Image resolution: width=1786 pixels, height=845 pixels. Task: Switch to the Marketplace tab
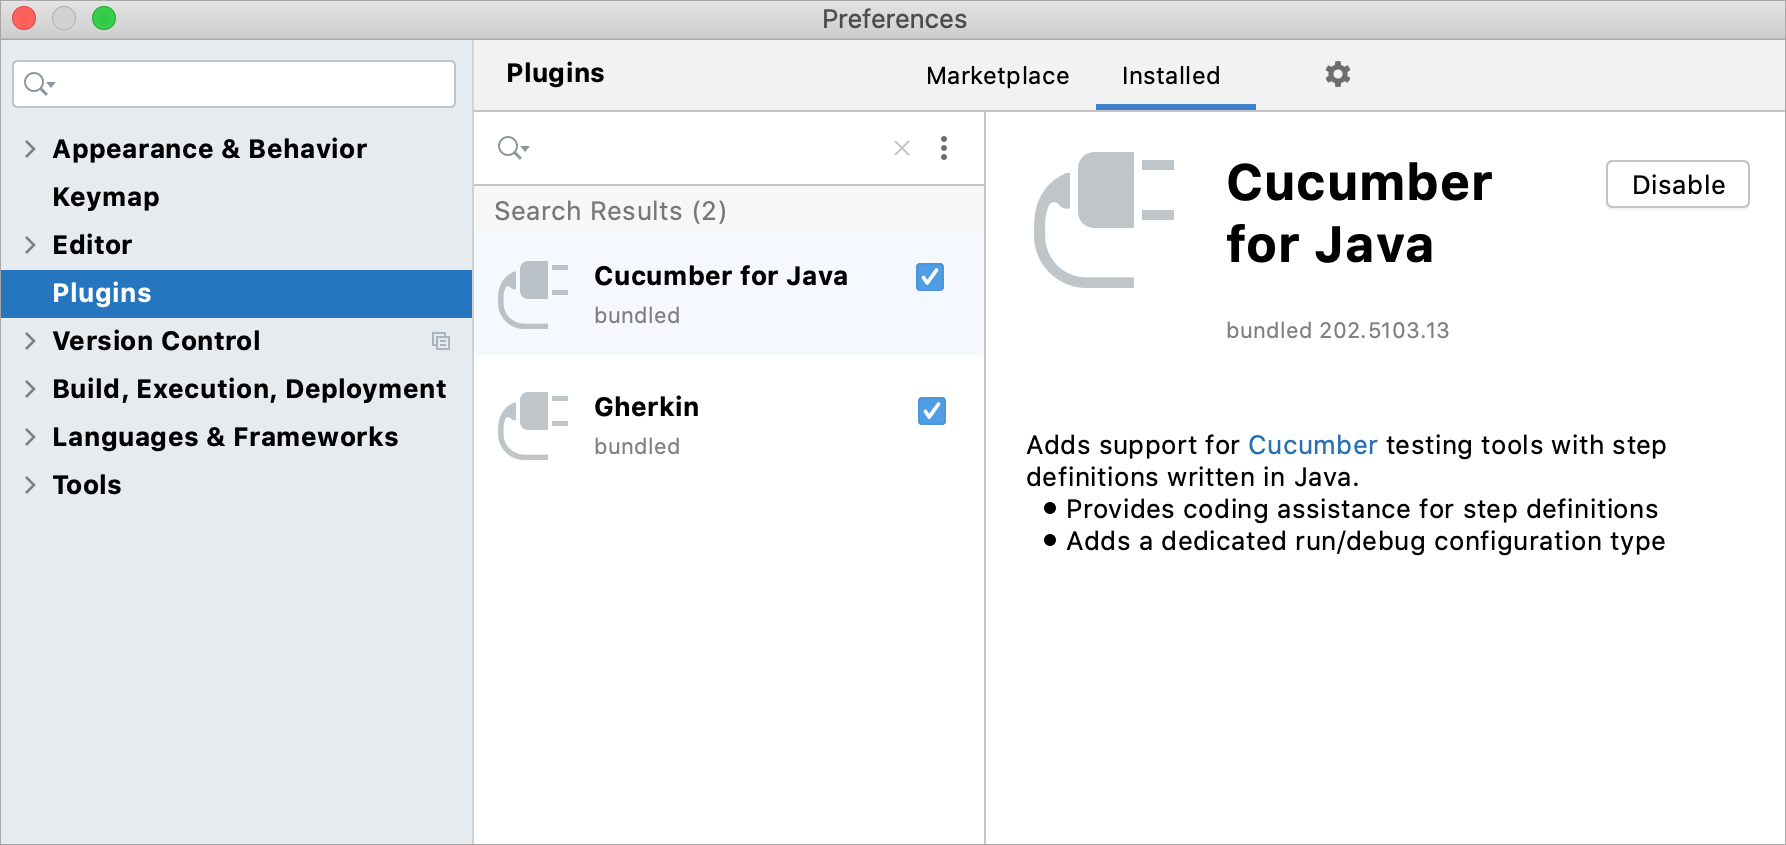(997, 75)
